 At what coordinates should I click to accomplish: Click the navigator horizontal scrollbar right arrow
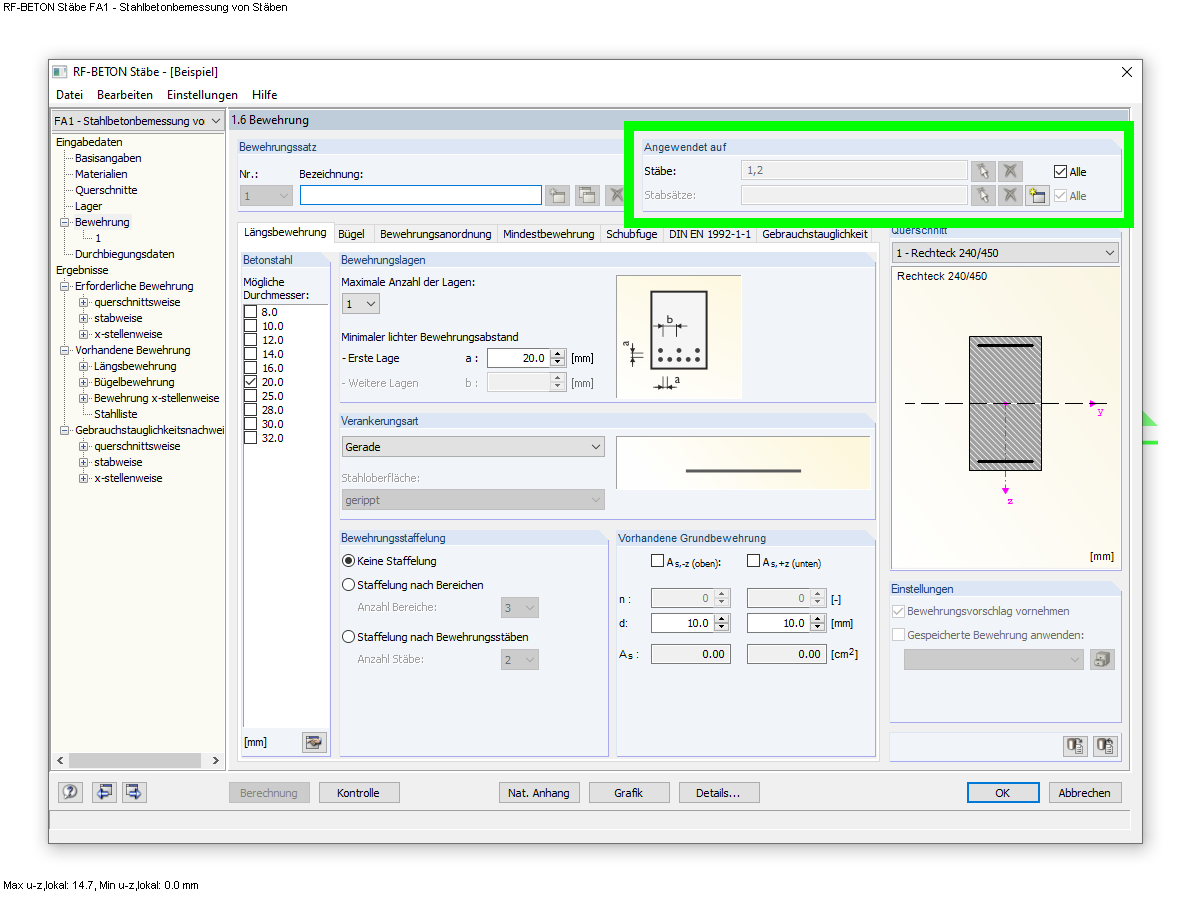click(216, 761)
